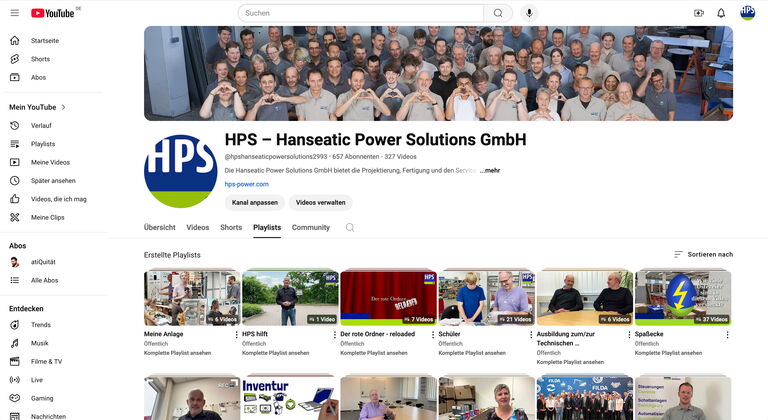Click into the Suchen search field
The image size is (768, 420).
point(360,13)
